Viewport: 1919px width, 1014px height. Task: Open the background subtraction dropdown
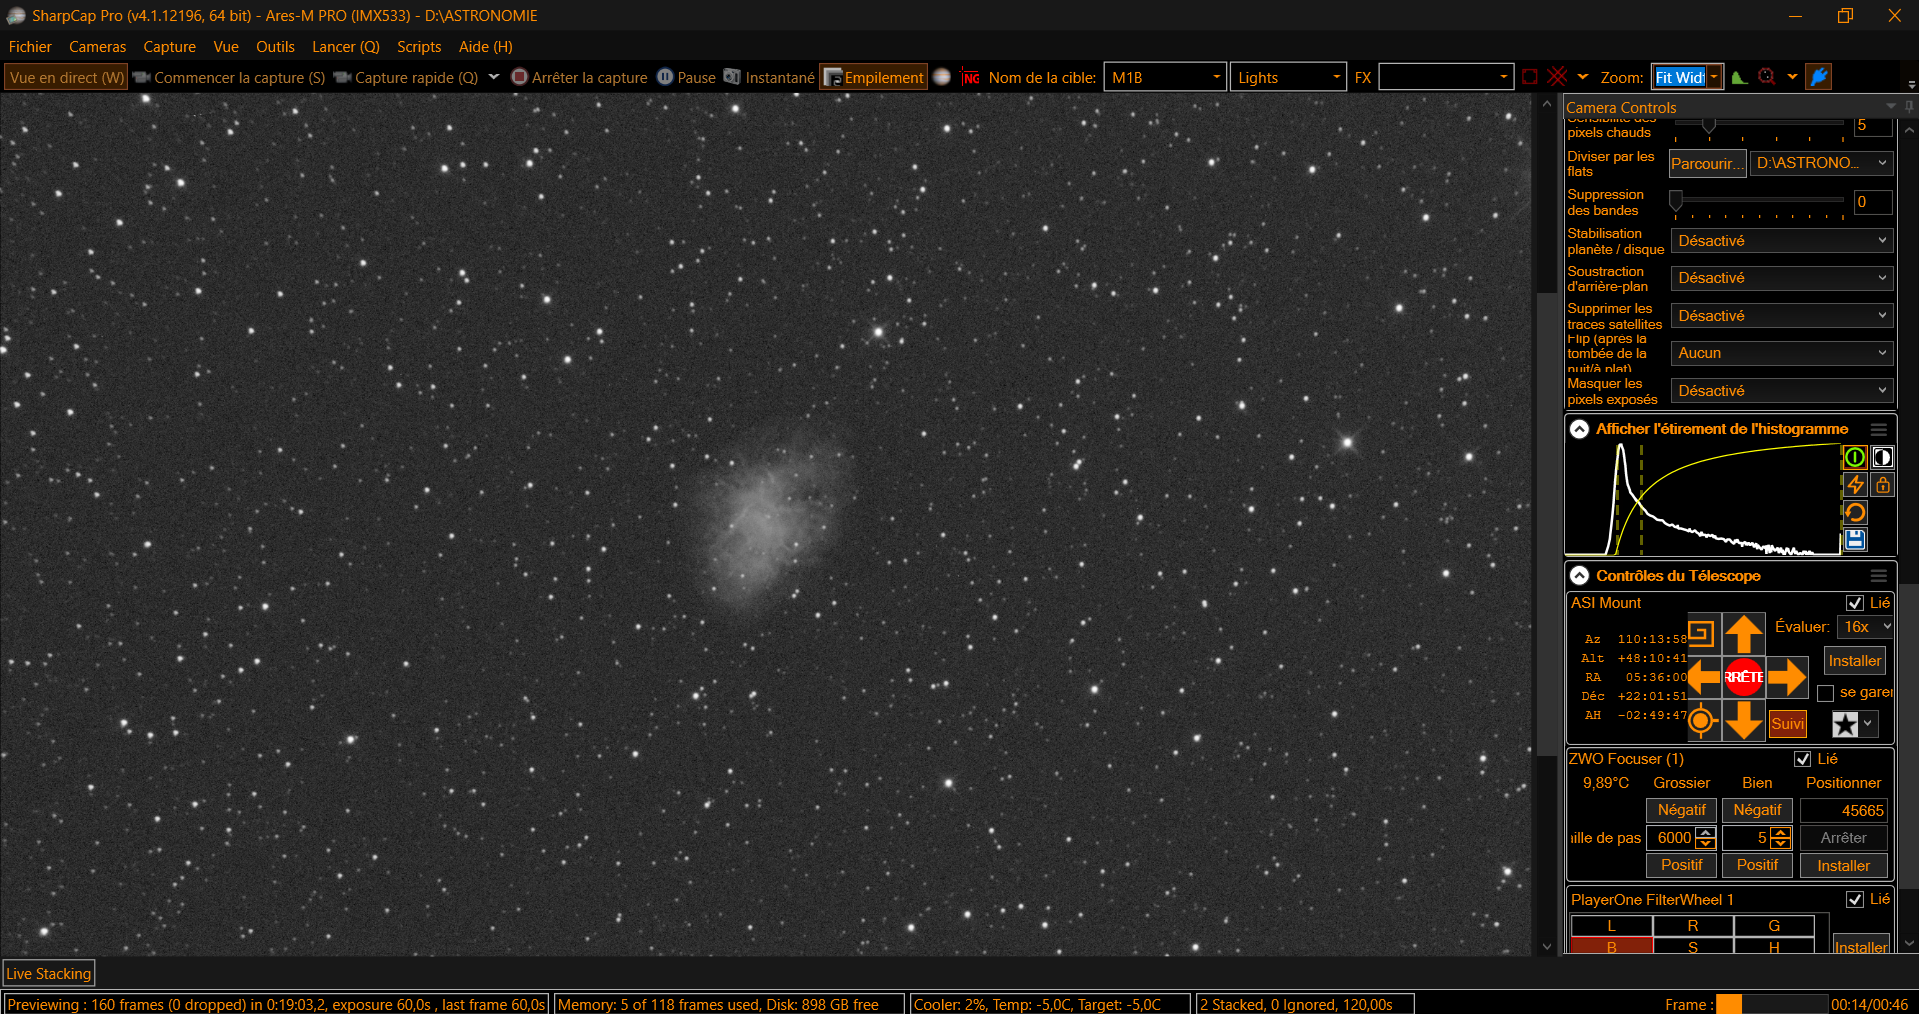(1782, 278)
